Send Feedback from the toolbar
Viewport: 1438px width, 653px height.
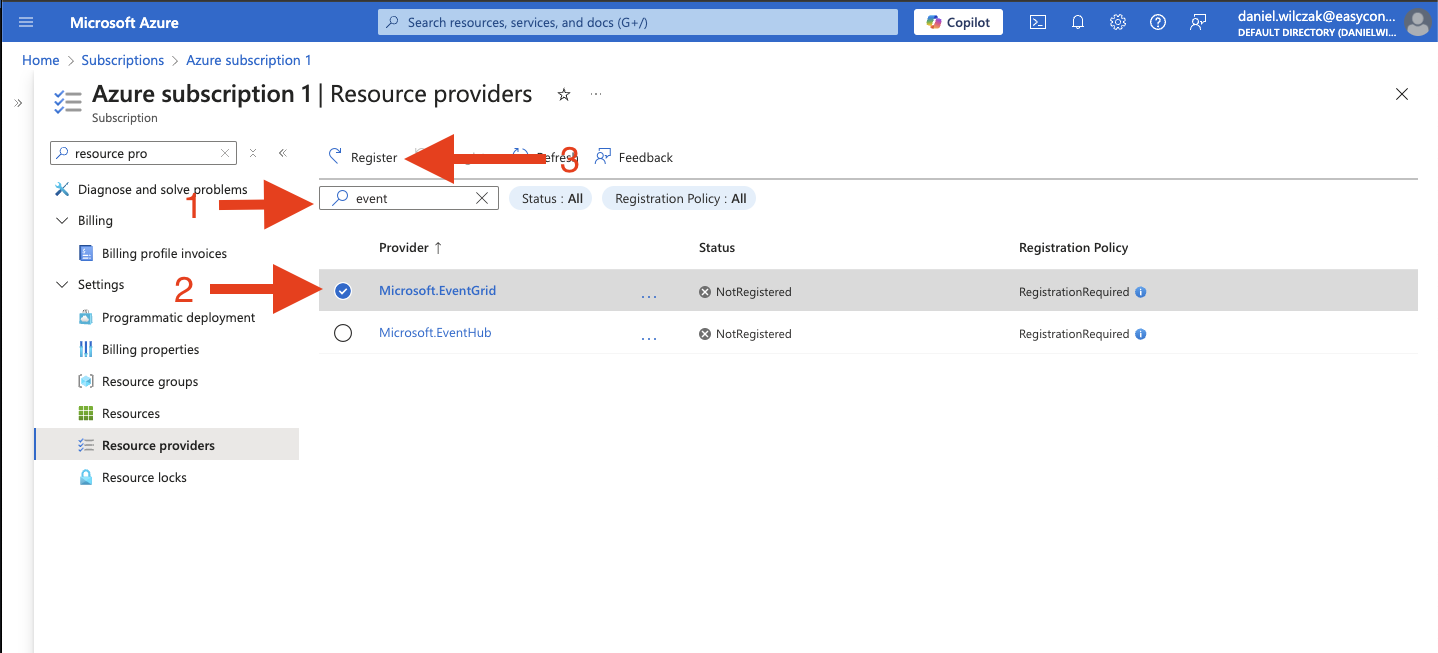634,157
